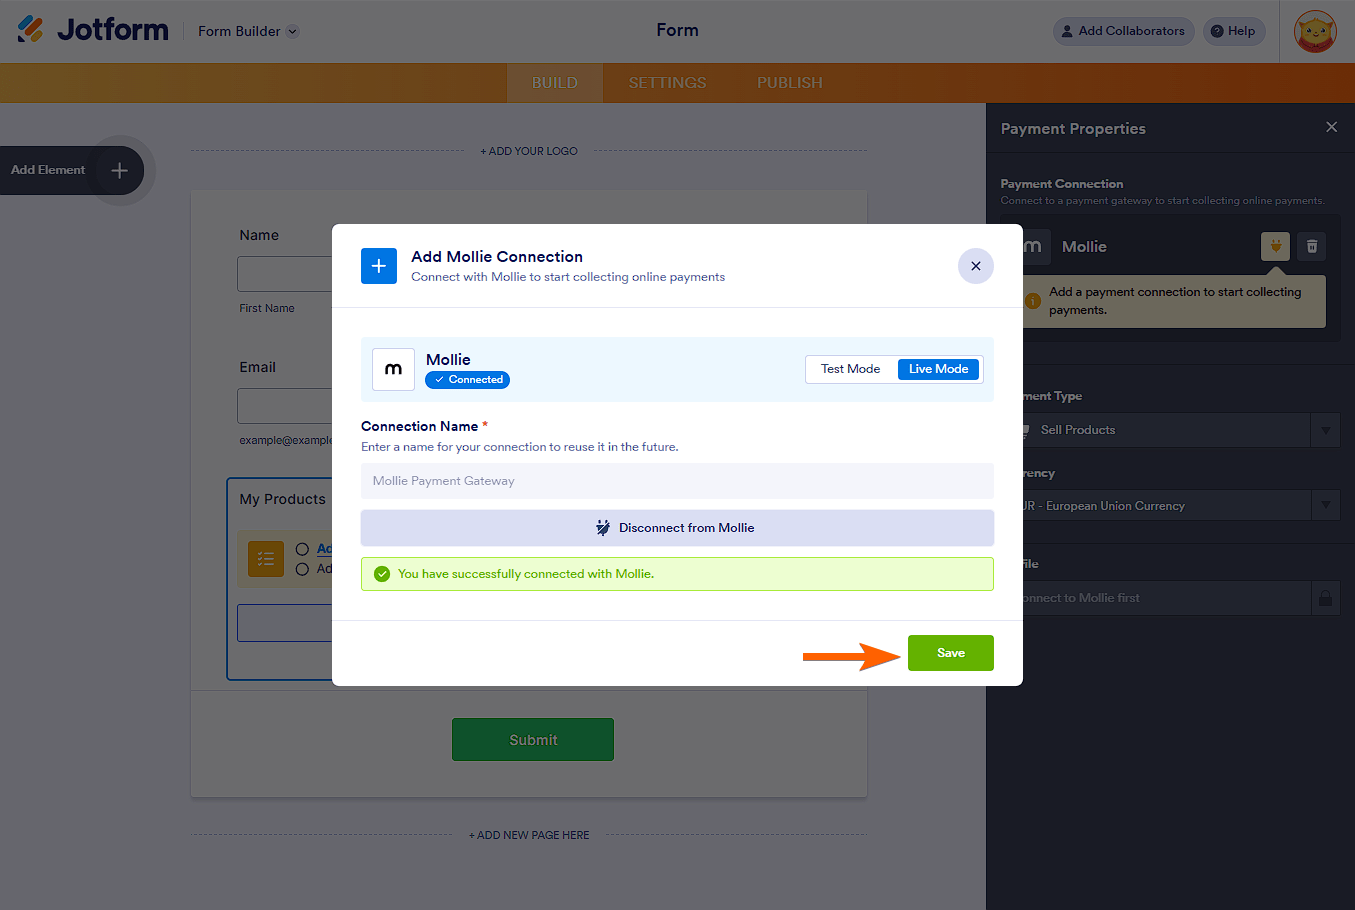The height and width of the screenshot is (910, 1355).
Task: Click the Payment Connection heading
Action: point(1062,184)
